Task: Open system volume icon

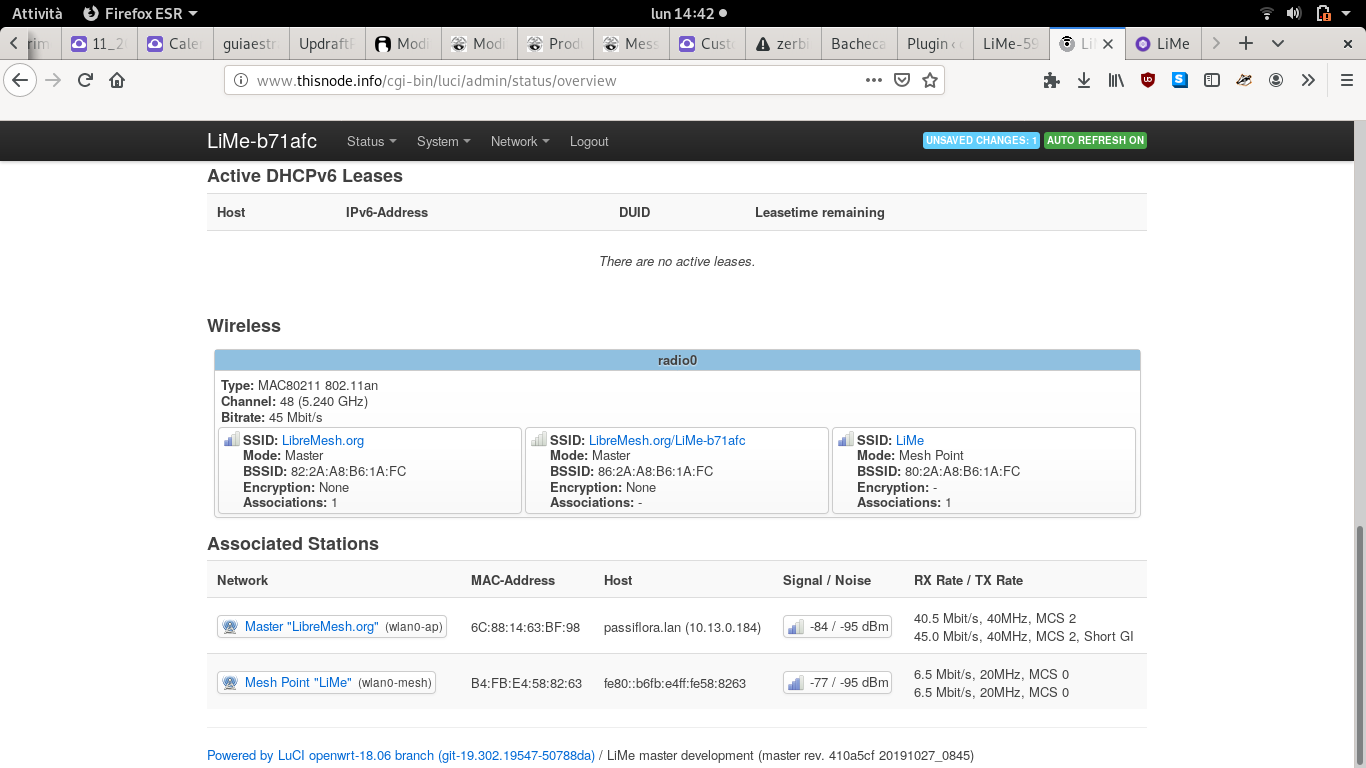Action: tap(1294, 13)
